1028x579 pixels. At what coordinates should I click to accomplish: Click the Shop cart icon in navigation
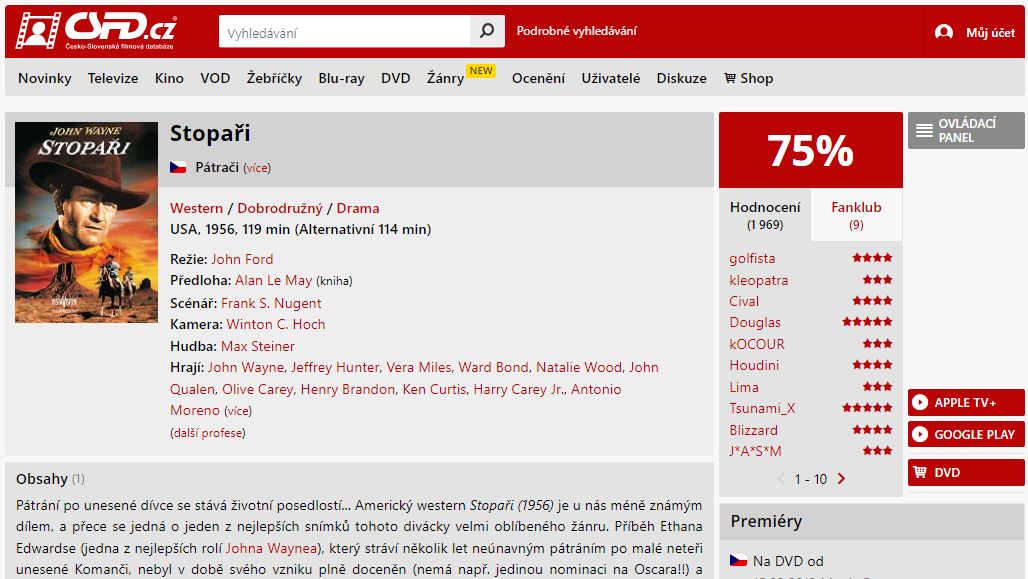pos(730,78)
